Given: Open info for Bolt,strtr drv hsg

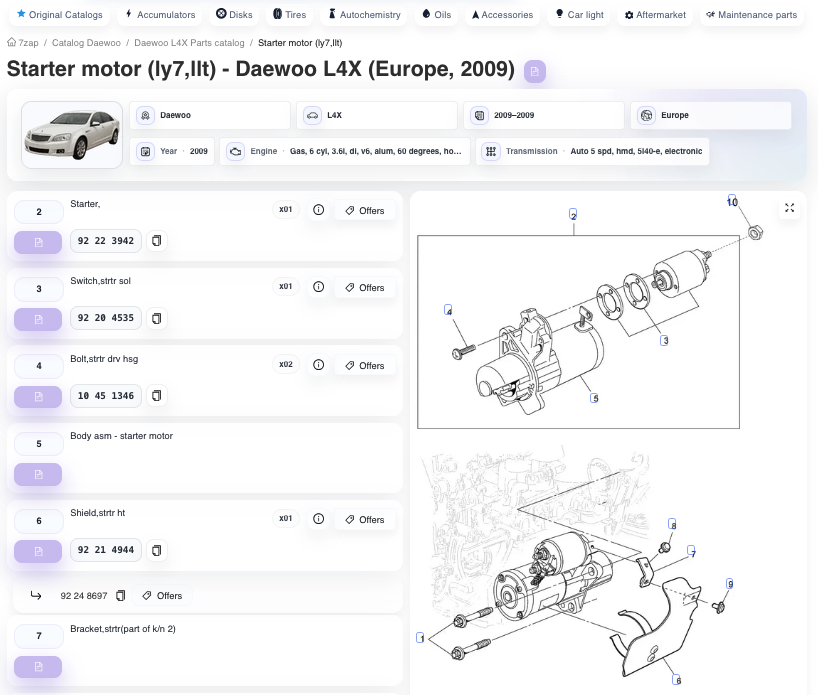Looking at the screenshot, I should point(318,365).
